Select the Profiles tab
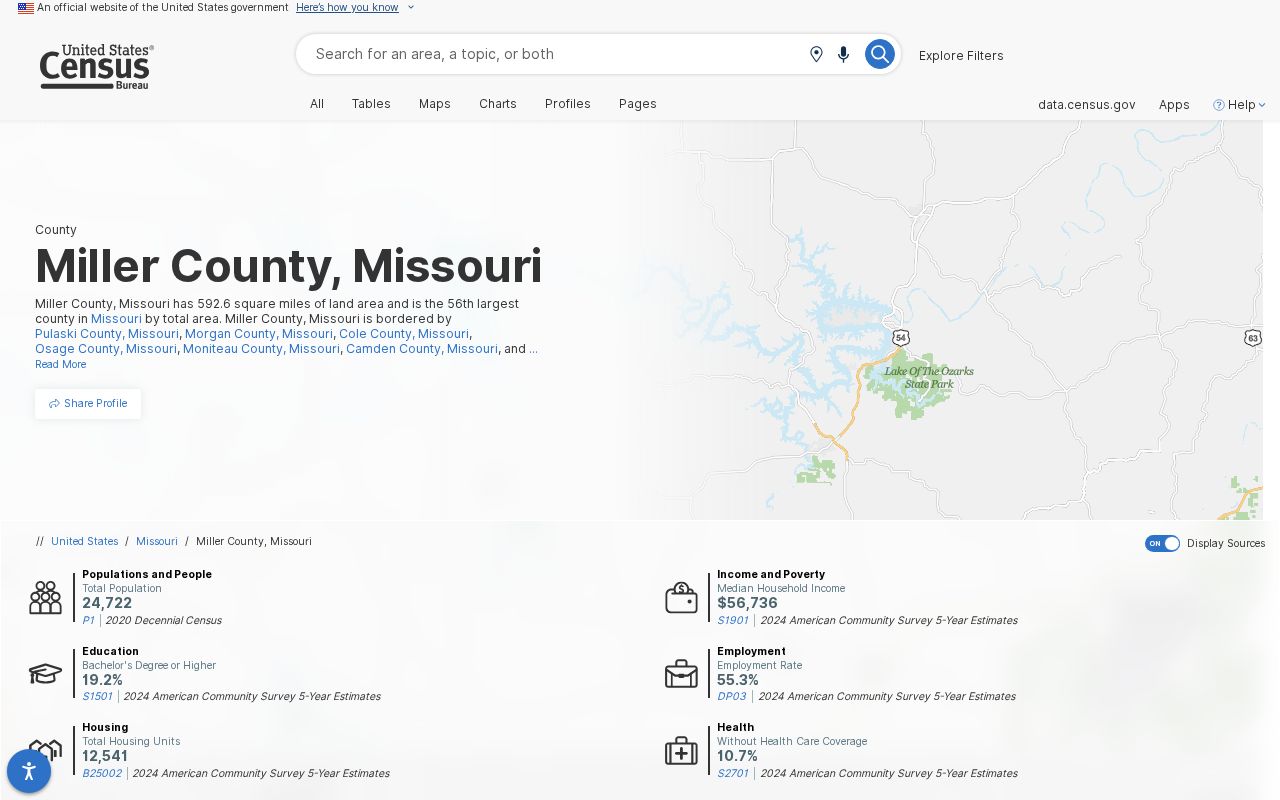1280x800 pixels. (x=568, y=104)
